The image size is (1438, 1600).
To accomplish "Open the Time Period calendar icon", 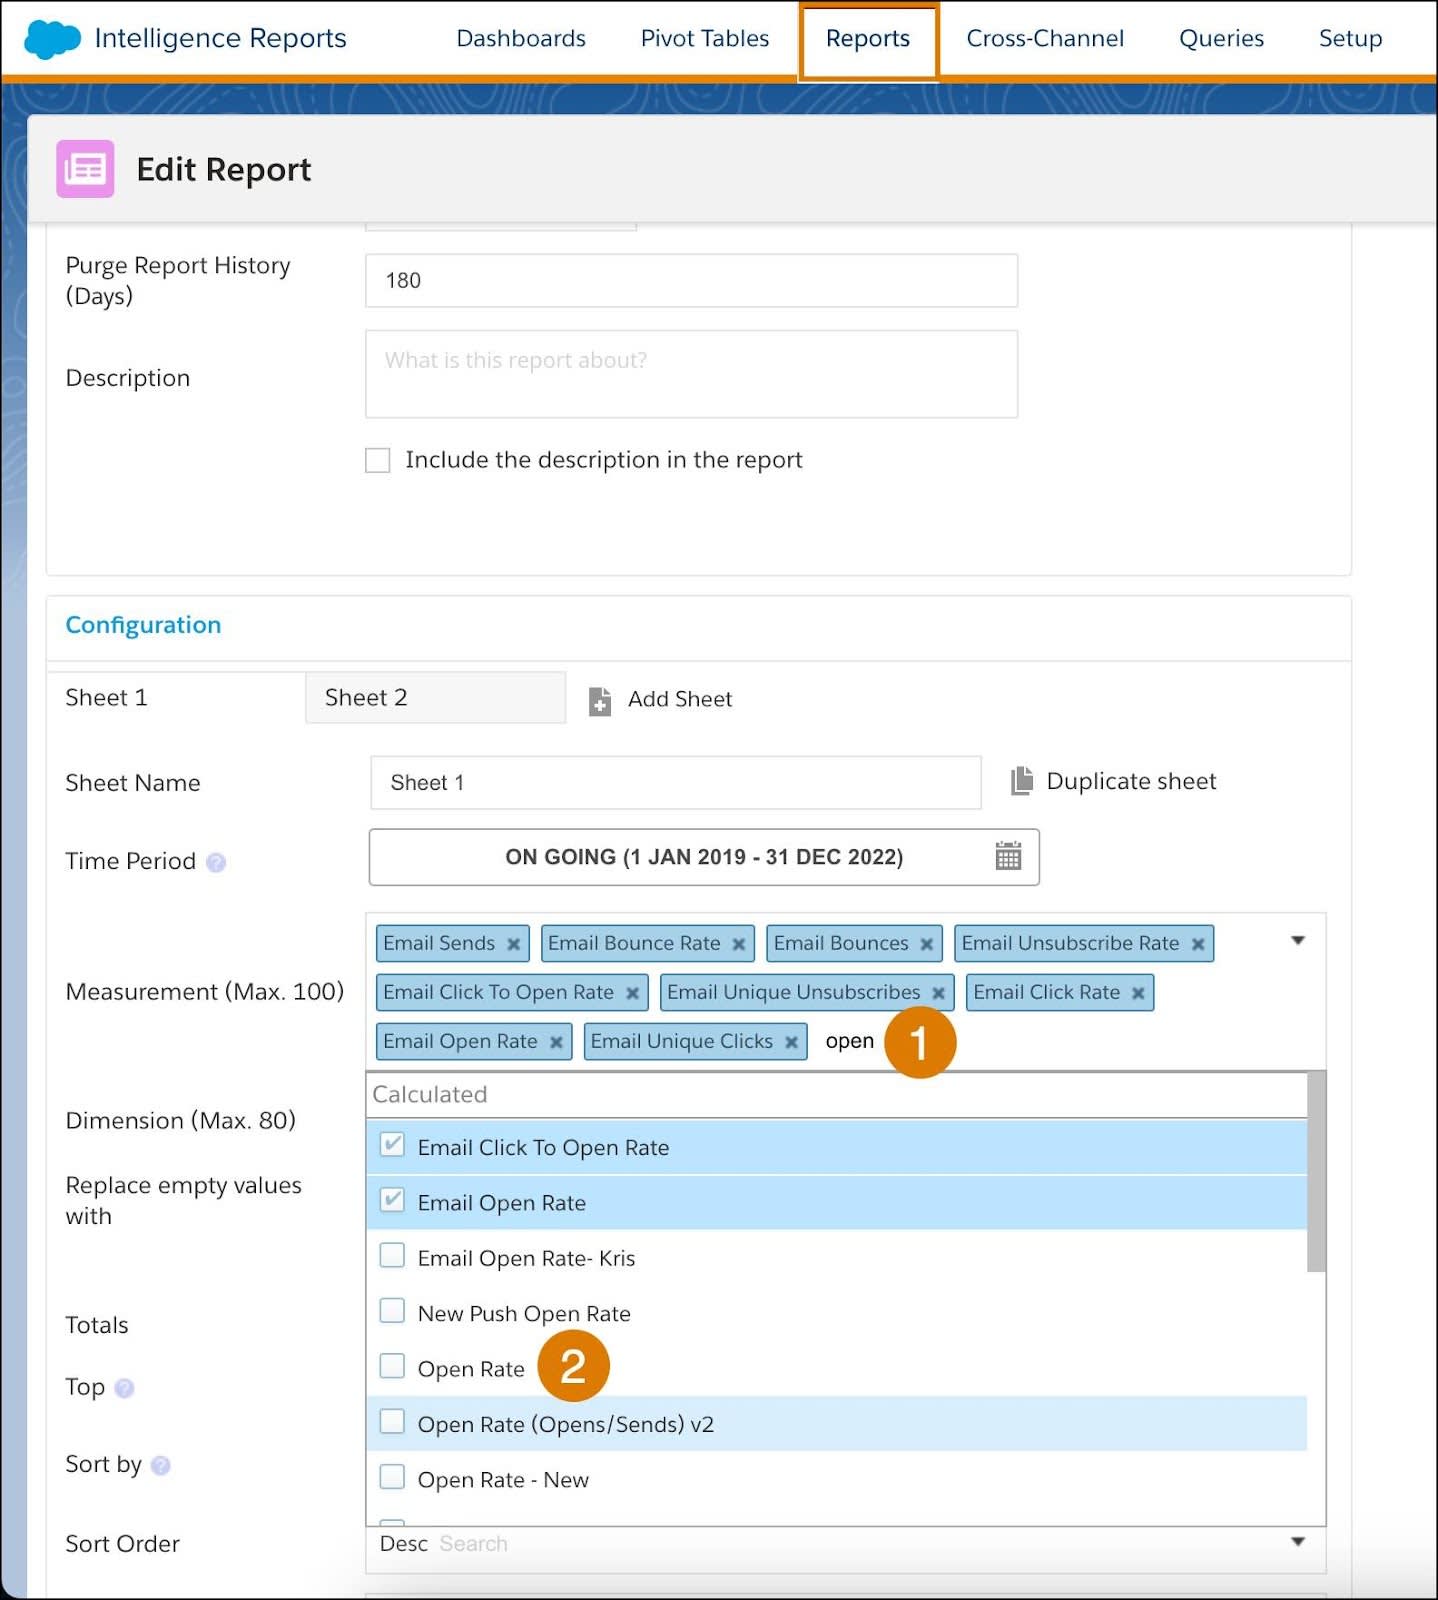I will coord(1008,856).
